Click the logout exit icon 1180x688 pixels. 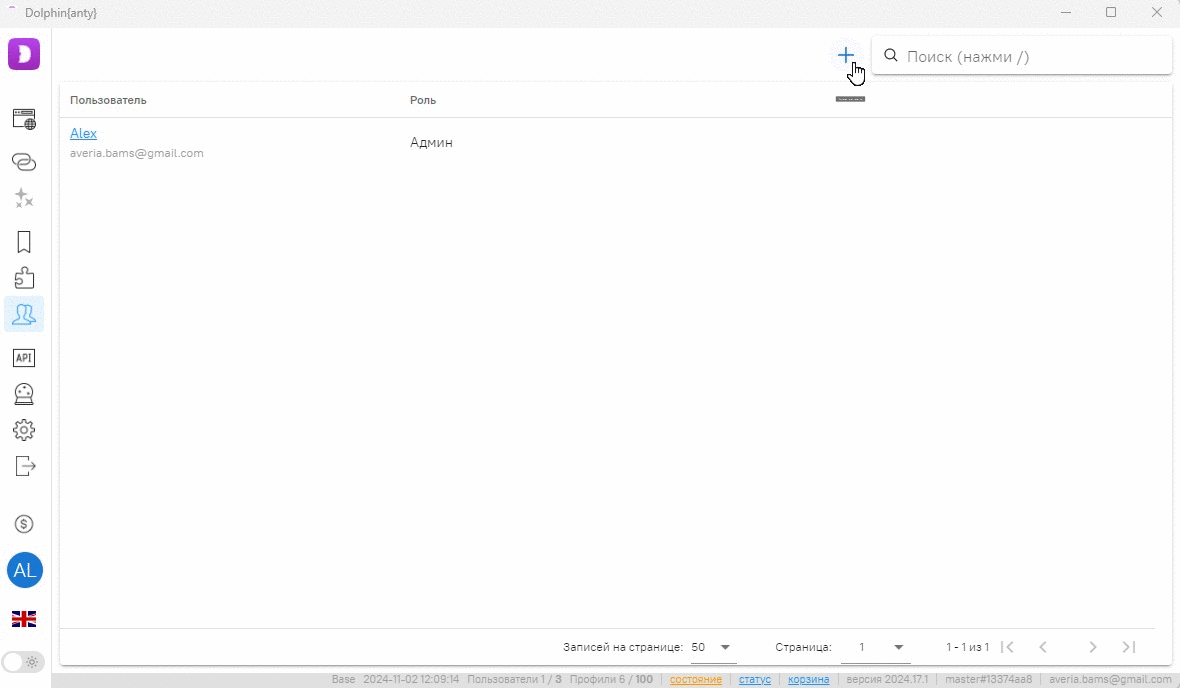[x=24, y=466]
